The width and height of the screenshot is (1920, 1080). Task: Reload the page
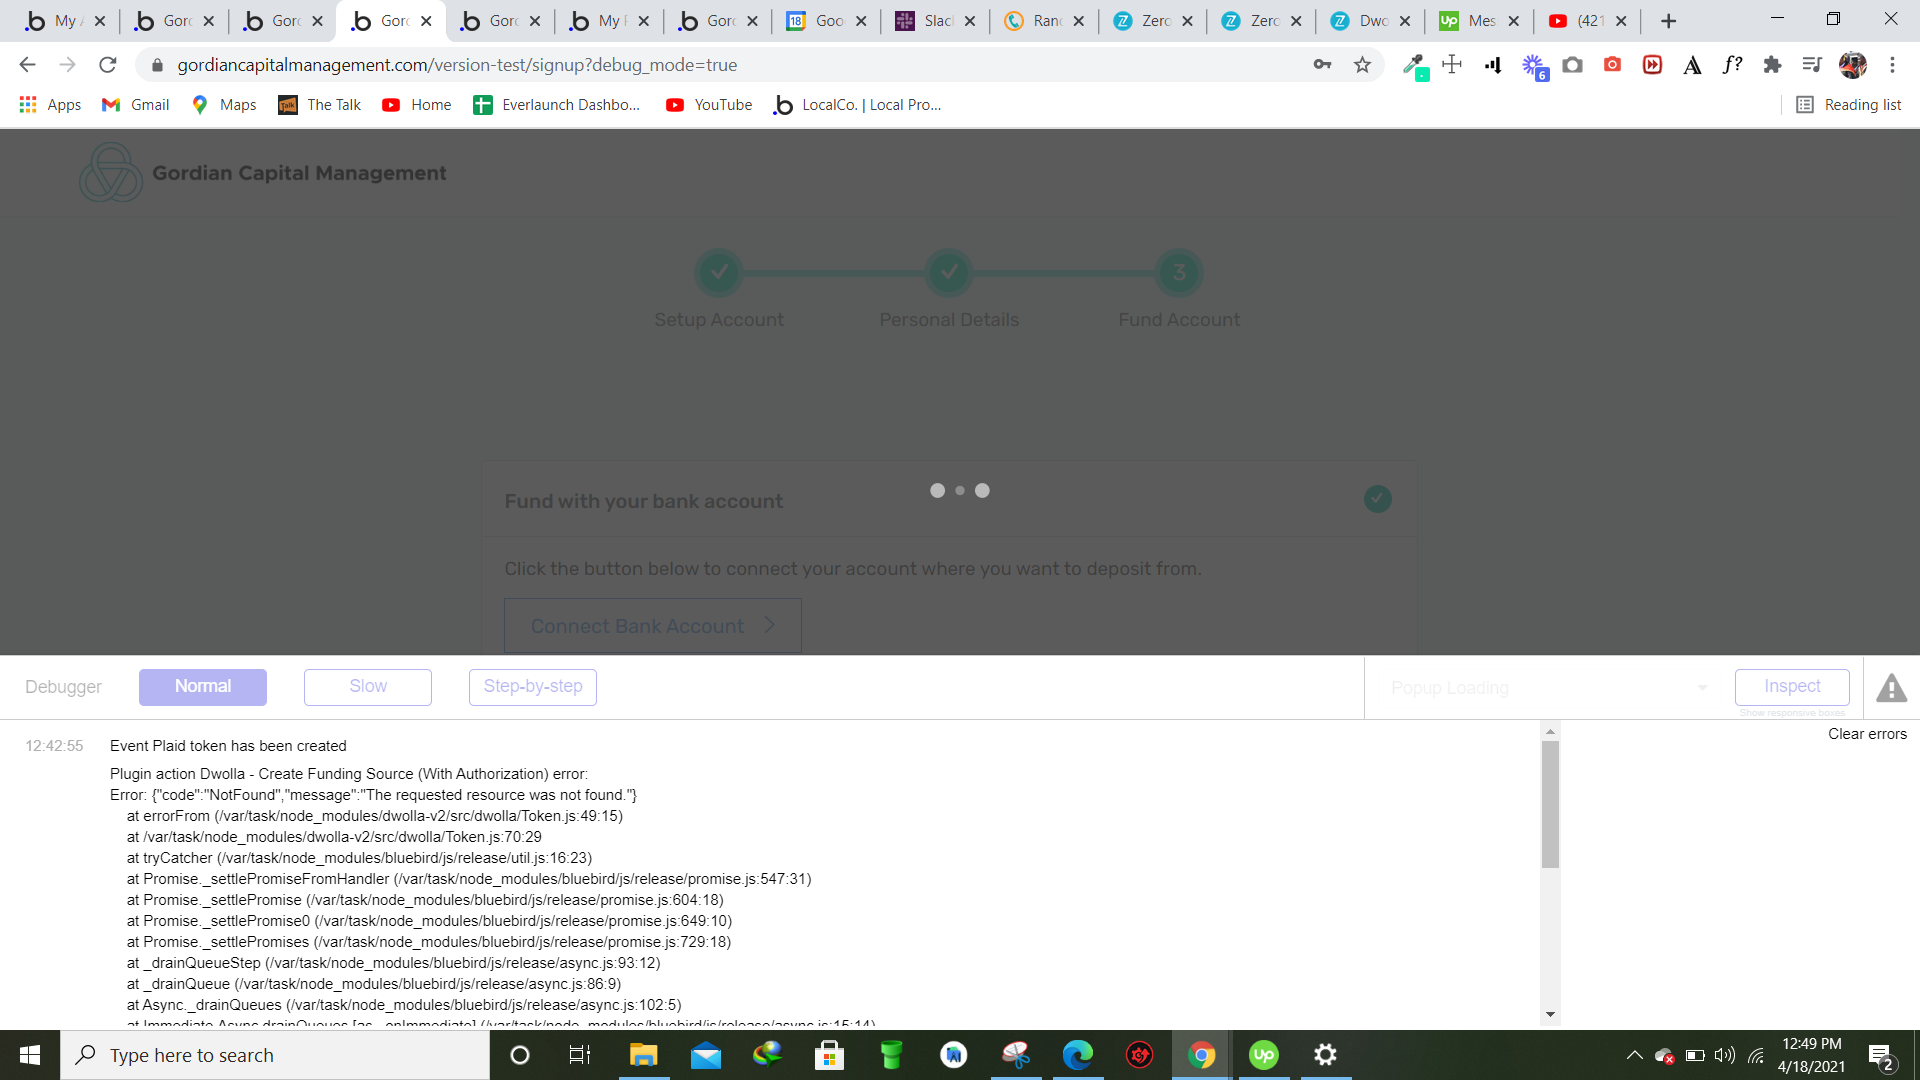108,65
